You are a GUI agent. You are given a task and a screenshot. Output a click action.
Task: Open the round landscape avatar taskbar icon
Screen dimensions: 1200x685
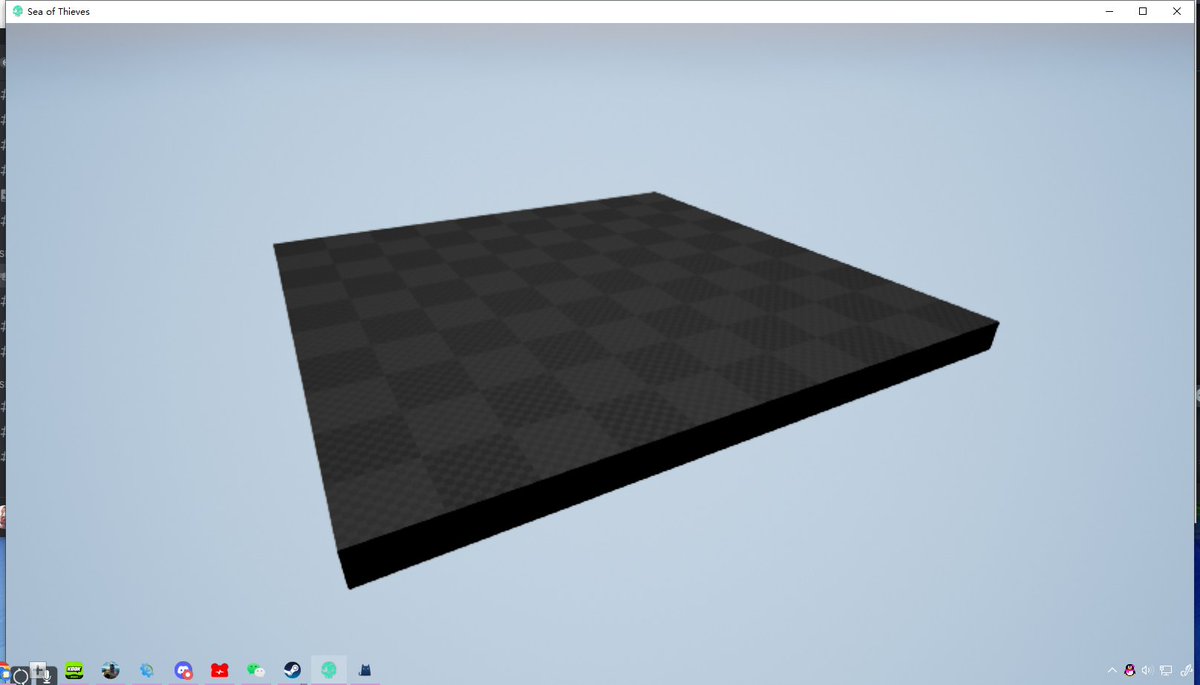110,670
